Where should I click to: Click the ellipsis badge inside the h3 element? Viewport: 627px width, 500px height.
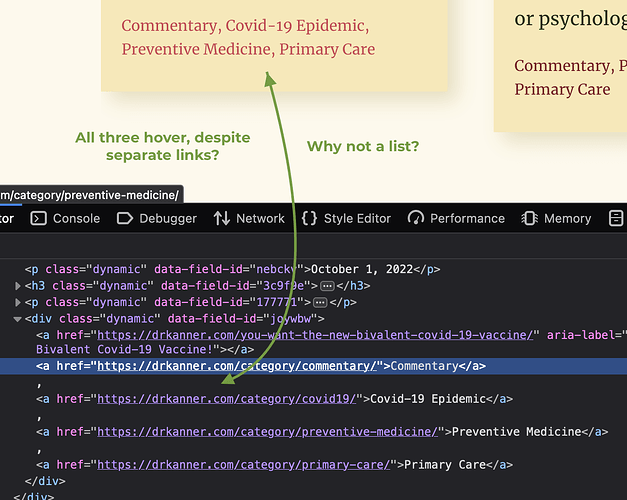click(327, 286)
